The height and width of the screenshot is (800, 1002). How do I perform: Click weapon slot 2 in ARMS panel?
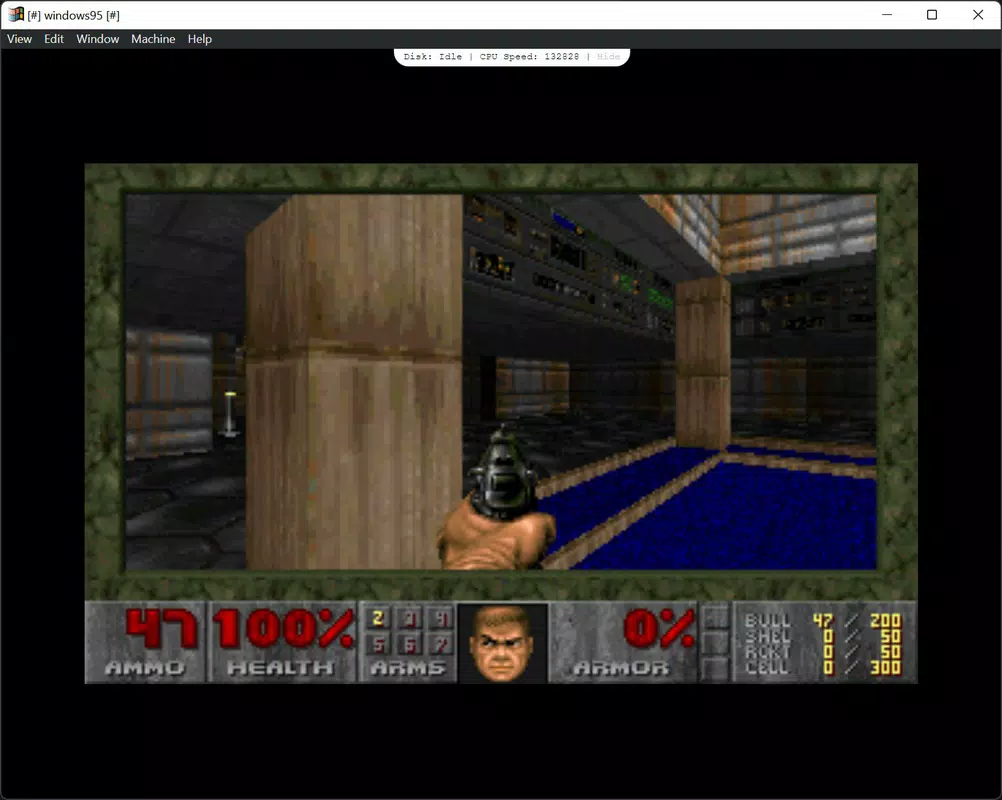tap(378, 619)
